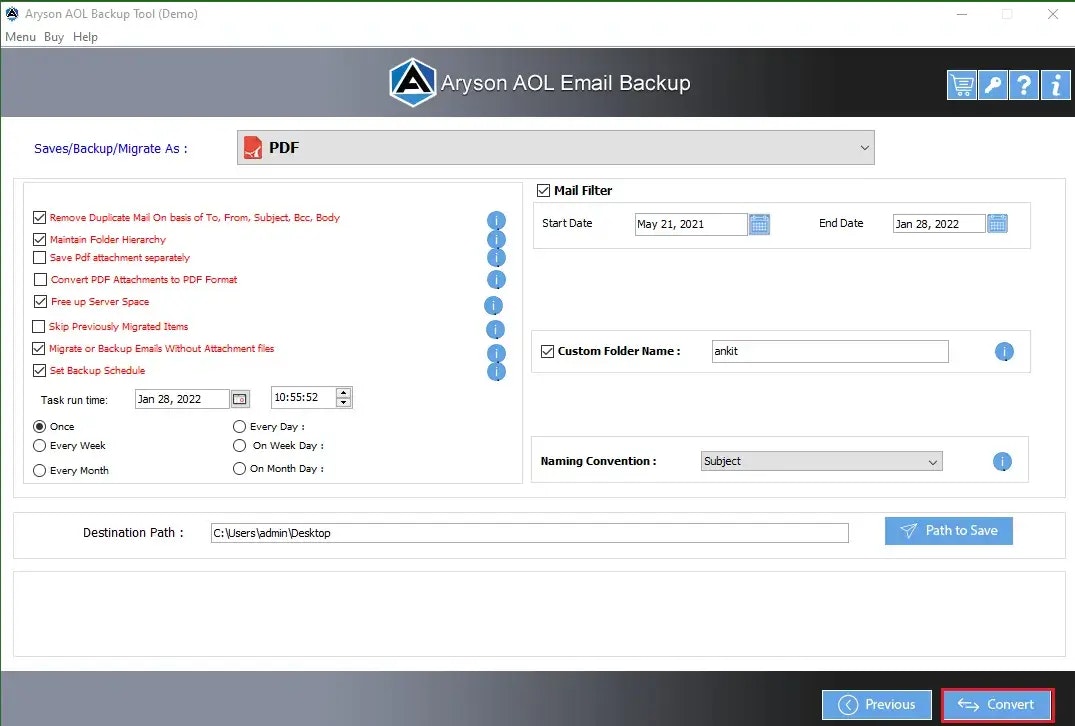This screenshot has width=1075, height=726.
Task: Toggle the Mail Filter checkbox
Action: pos(544,191)
